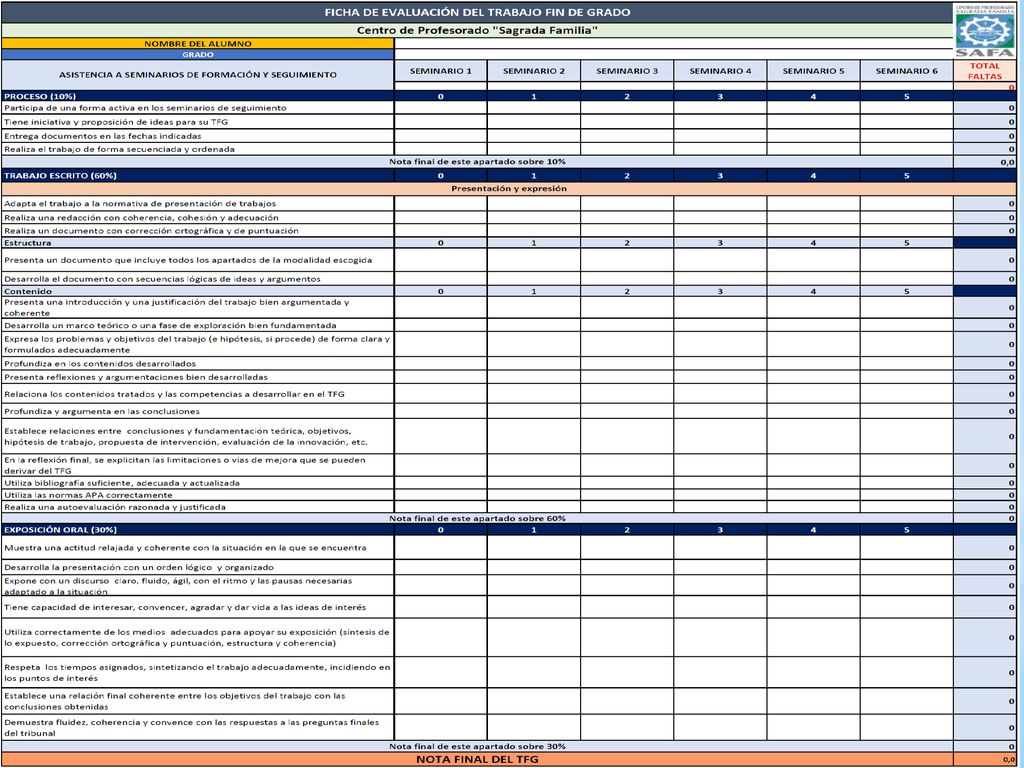This screenshot has height=768, width=1024.
Task: Select the 'SEMINARIO 6' header
Action: coord(906,71)
